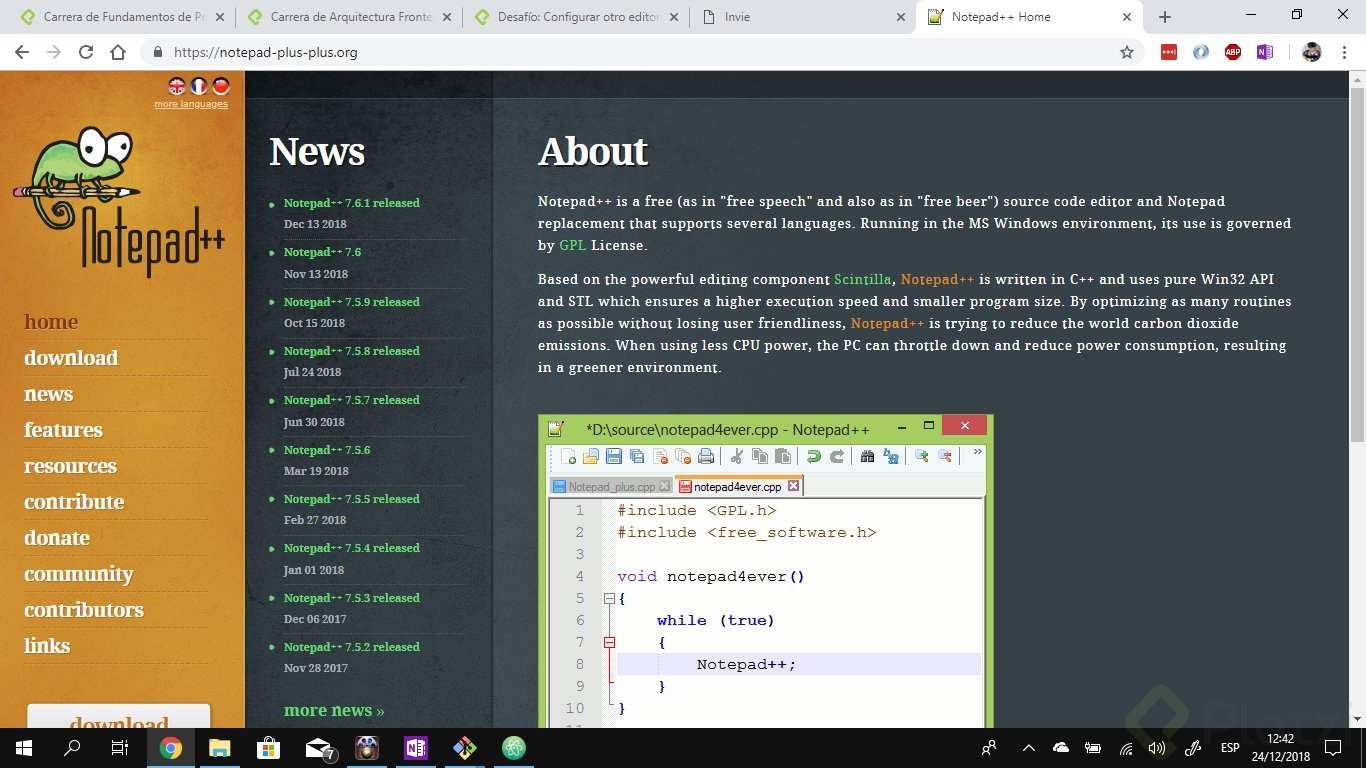Open the OneDrive cloud tray icon
This screenshot has height=768, width=1366.
point(1061,748)
